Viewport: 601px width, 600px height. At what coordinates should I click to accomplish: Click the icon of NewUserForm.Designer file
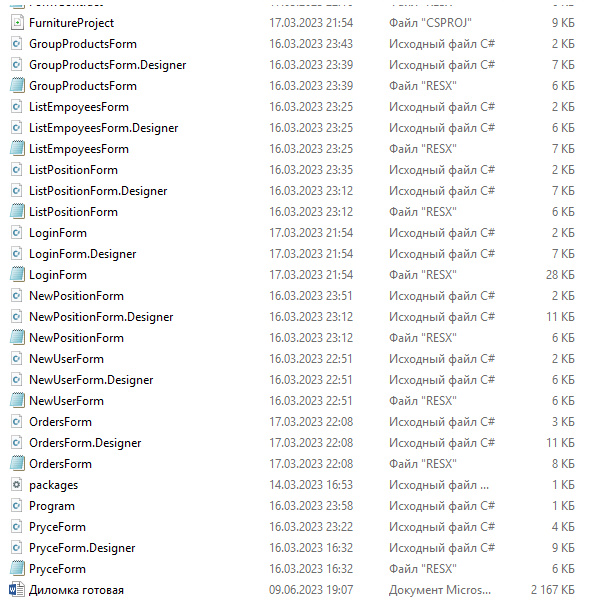[16, 380]
